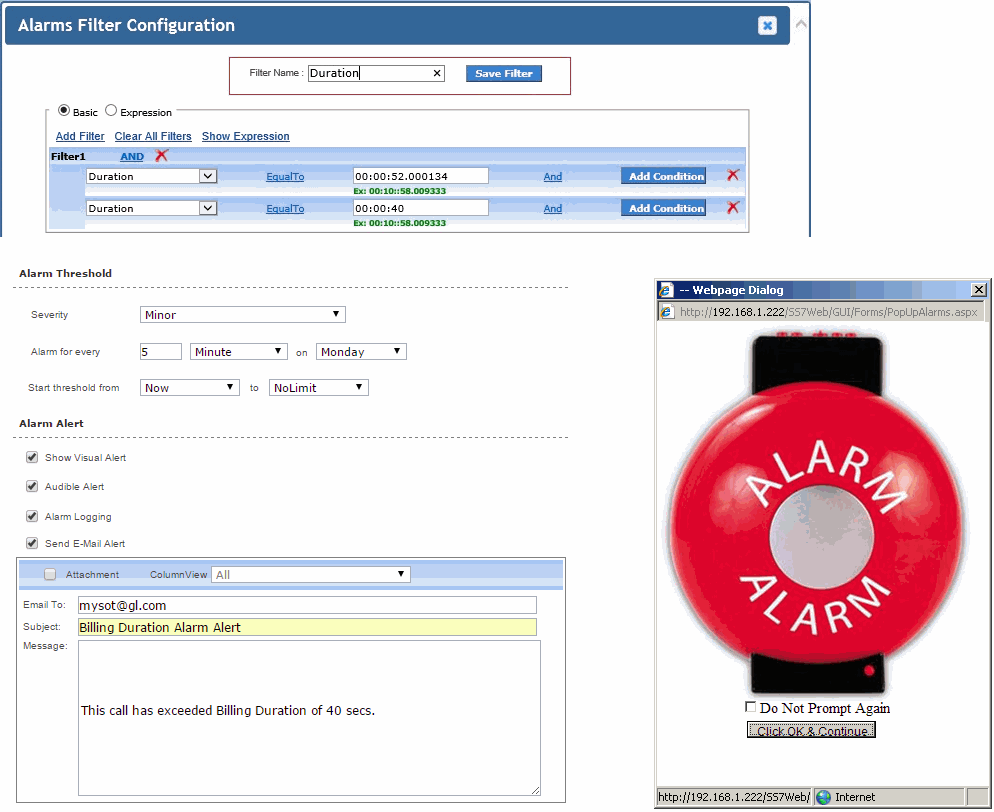Screen dimensions: 994x812
Task: Click the Alarm for every number field
Action: pos(161,352)
